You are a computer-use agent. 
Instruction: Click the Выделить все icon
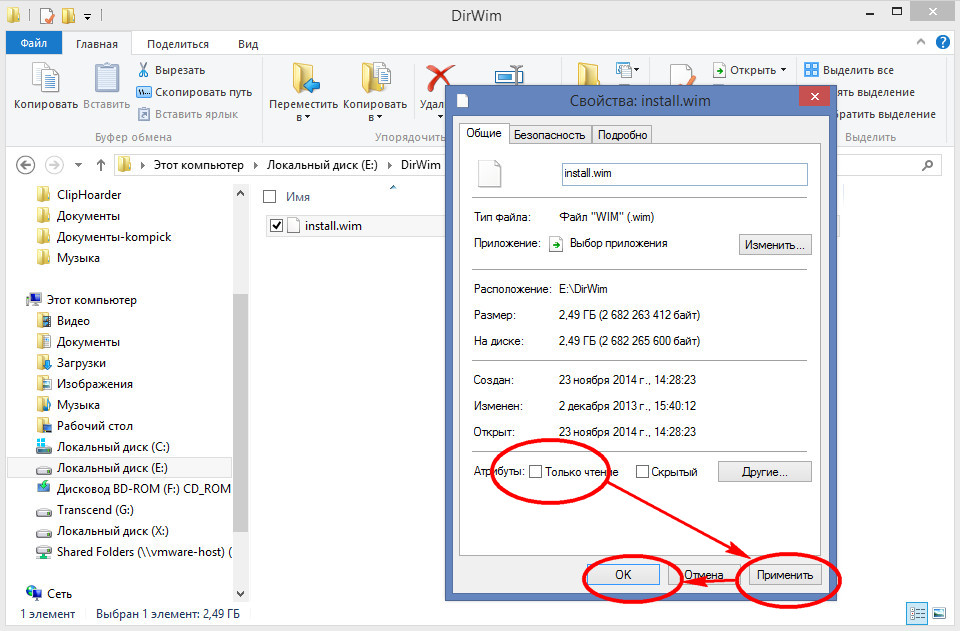coord(811,70)
